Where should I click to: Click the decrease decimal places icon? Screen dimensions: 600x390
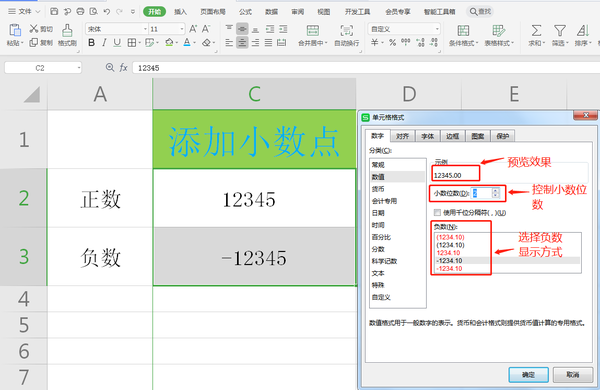click(x=434, y=42)
